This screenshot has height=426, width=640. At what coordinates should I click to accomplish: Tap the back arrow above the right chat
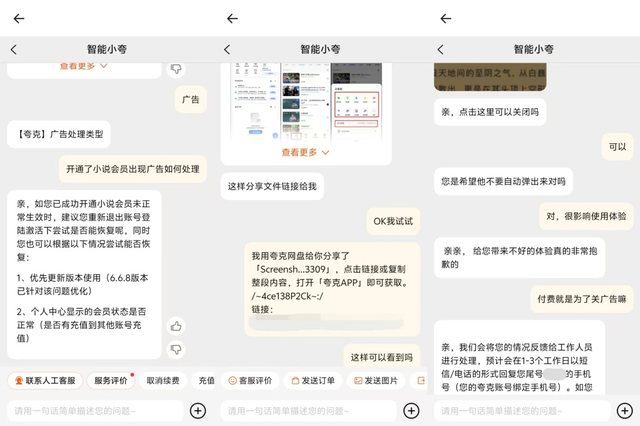[446, 18]
